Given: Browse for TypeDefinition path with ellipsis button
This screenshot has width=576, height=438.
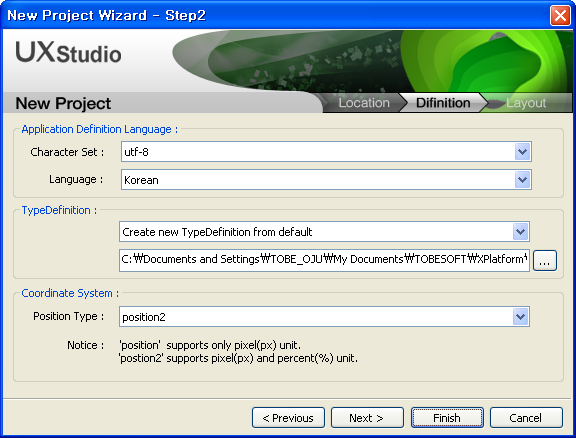Looking at the screenshot, I should [x=545, y=261].
